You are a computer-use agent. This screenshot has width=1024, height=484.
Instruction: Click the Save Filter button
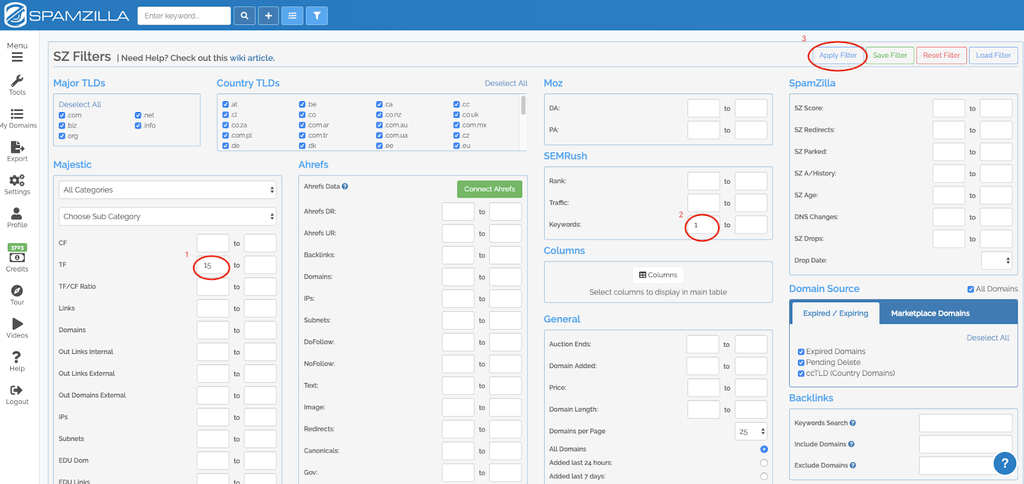(x=890, y=56)
